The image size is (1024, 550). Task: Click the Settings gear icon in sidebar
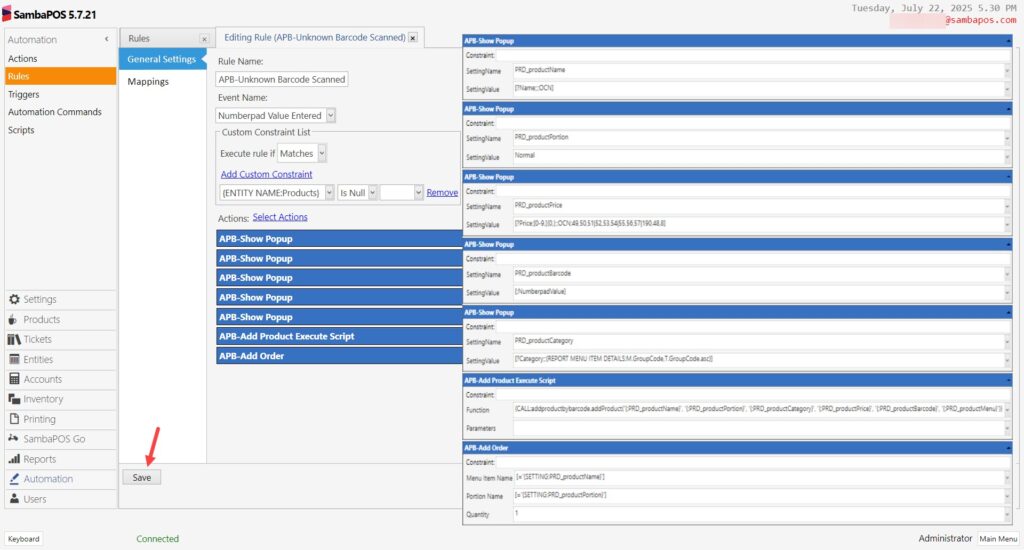coord(14,299)
